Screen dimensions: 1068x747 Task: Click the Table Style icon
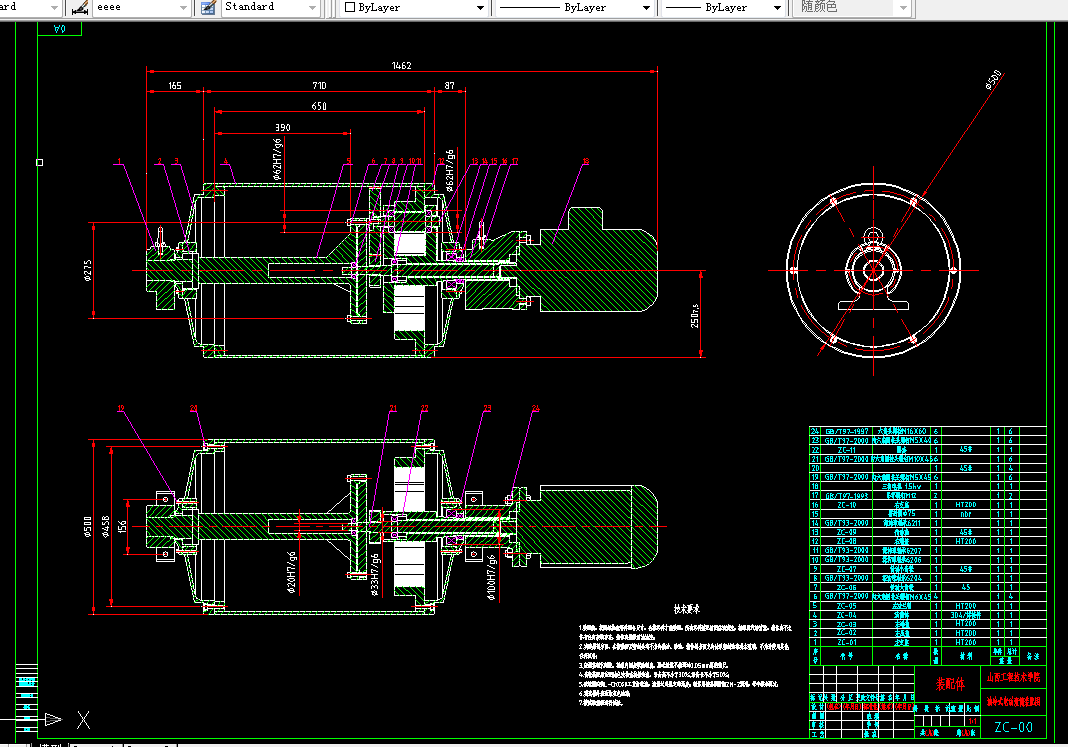pos(208,8)
